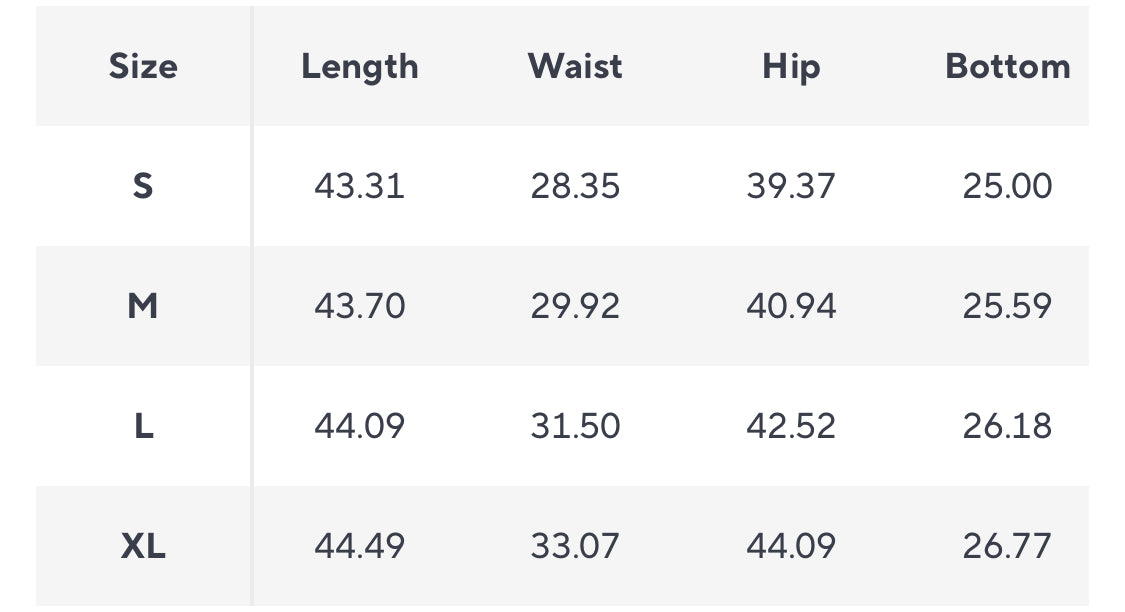
Task: Click the 39.37 hip value
Action: [791, 186]
